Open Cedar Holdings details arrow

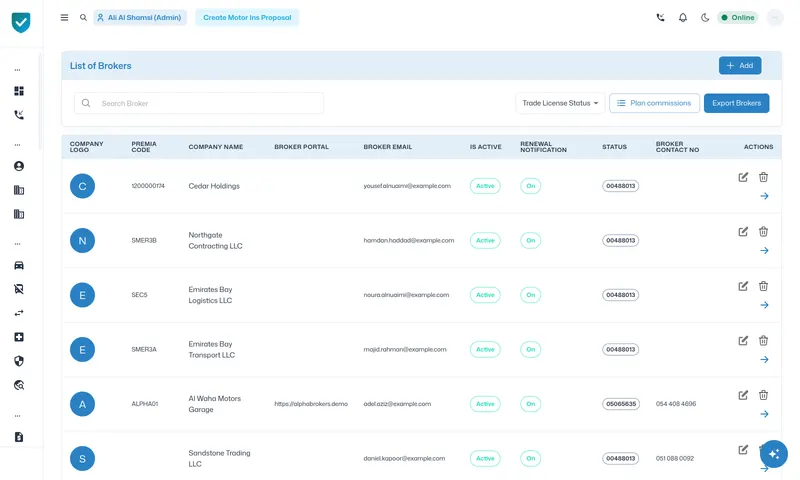pos(764,196)
